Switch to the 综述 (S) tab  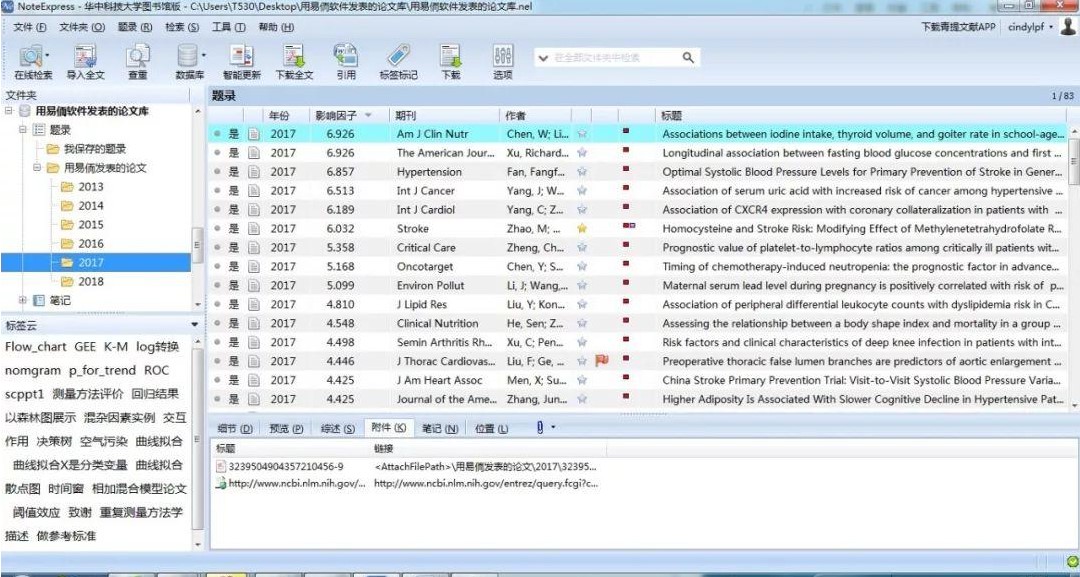[x=336, y=429]
